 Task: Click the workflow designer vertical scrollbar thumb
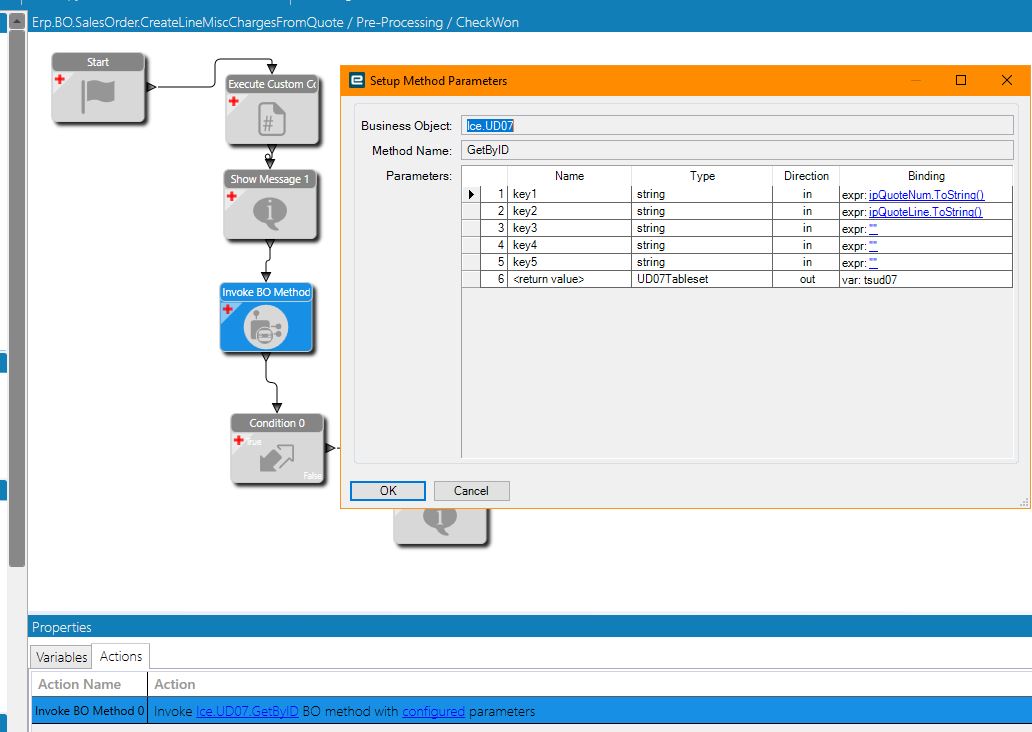click(17, 298)
